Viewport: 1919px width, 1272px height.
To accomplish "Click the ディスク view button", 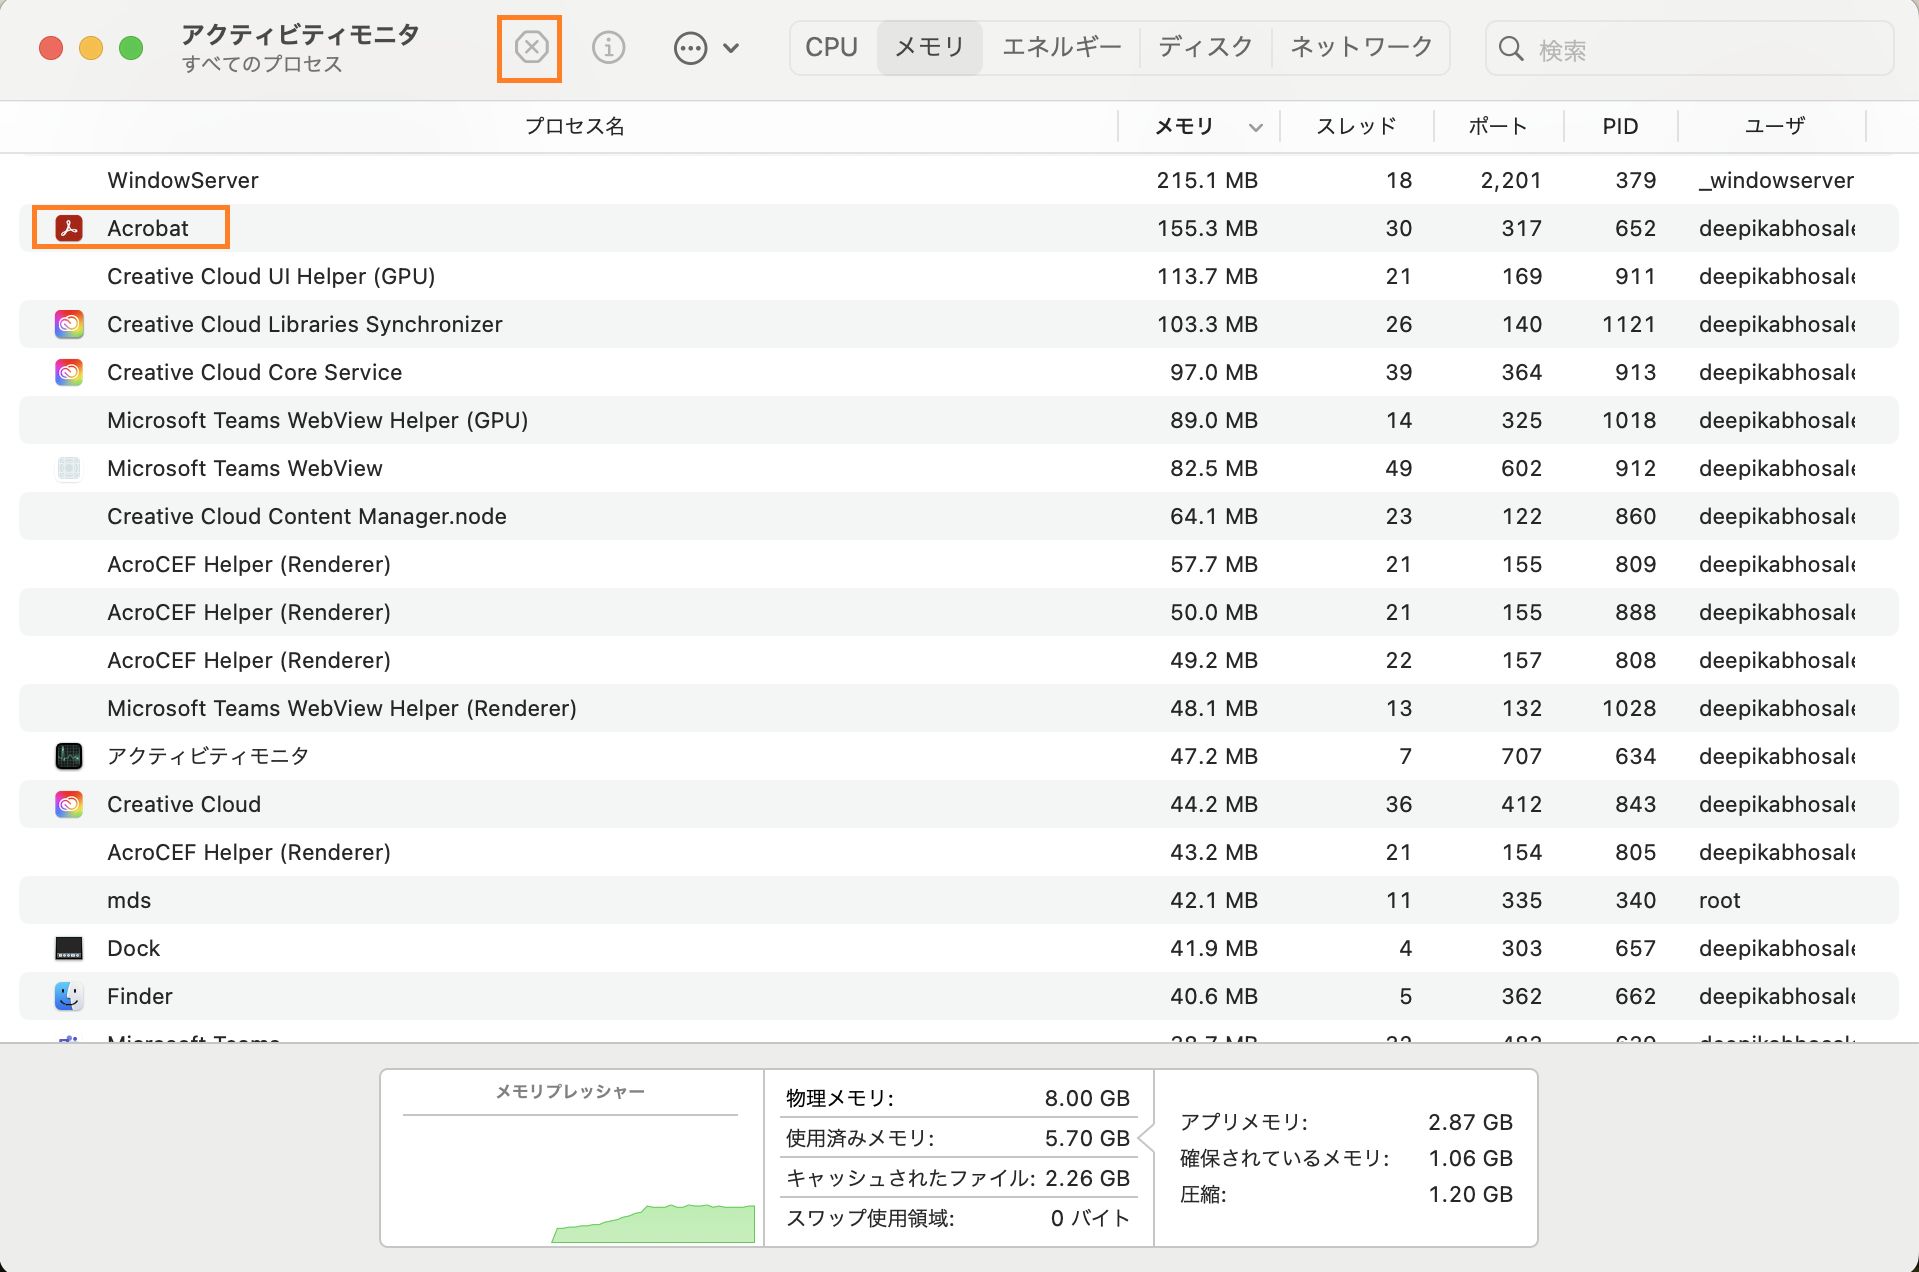I will click(x=1204, y=47).
